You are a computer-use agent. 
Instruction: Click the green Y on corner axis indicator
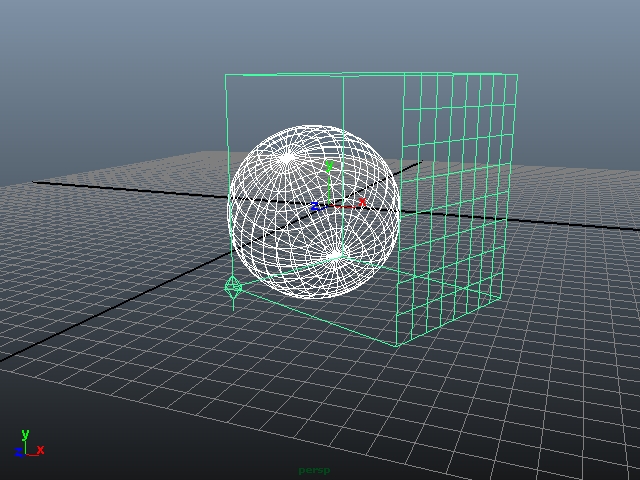[x=25, y=435]
